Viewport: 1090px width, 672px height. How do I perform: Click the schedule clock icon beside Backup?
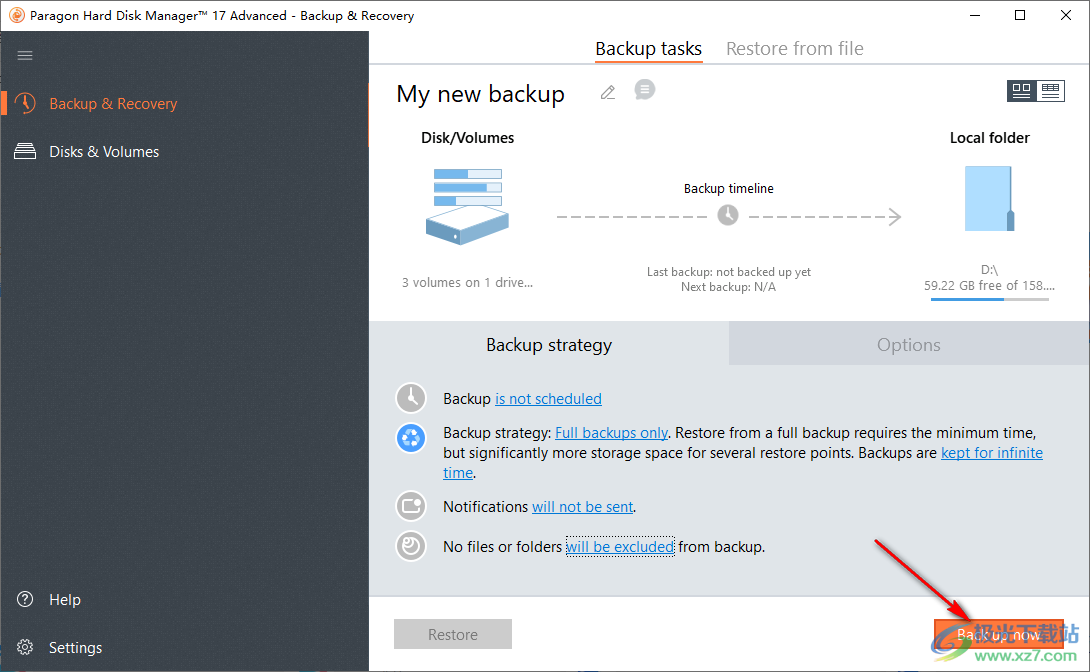pyautogui.click(x=411, y=398)
